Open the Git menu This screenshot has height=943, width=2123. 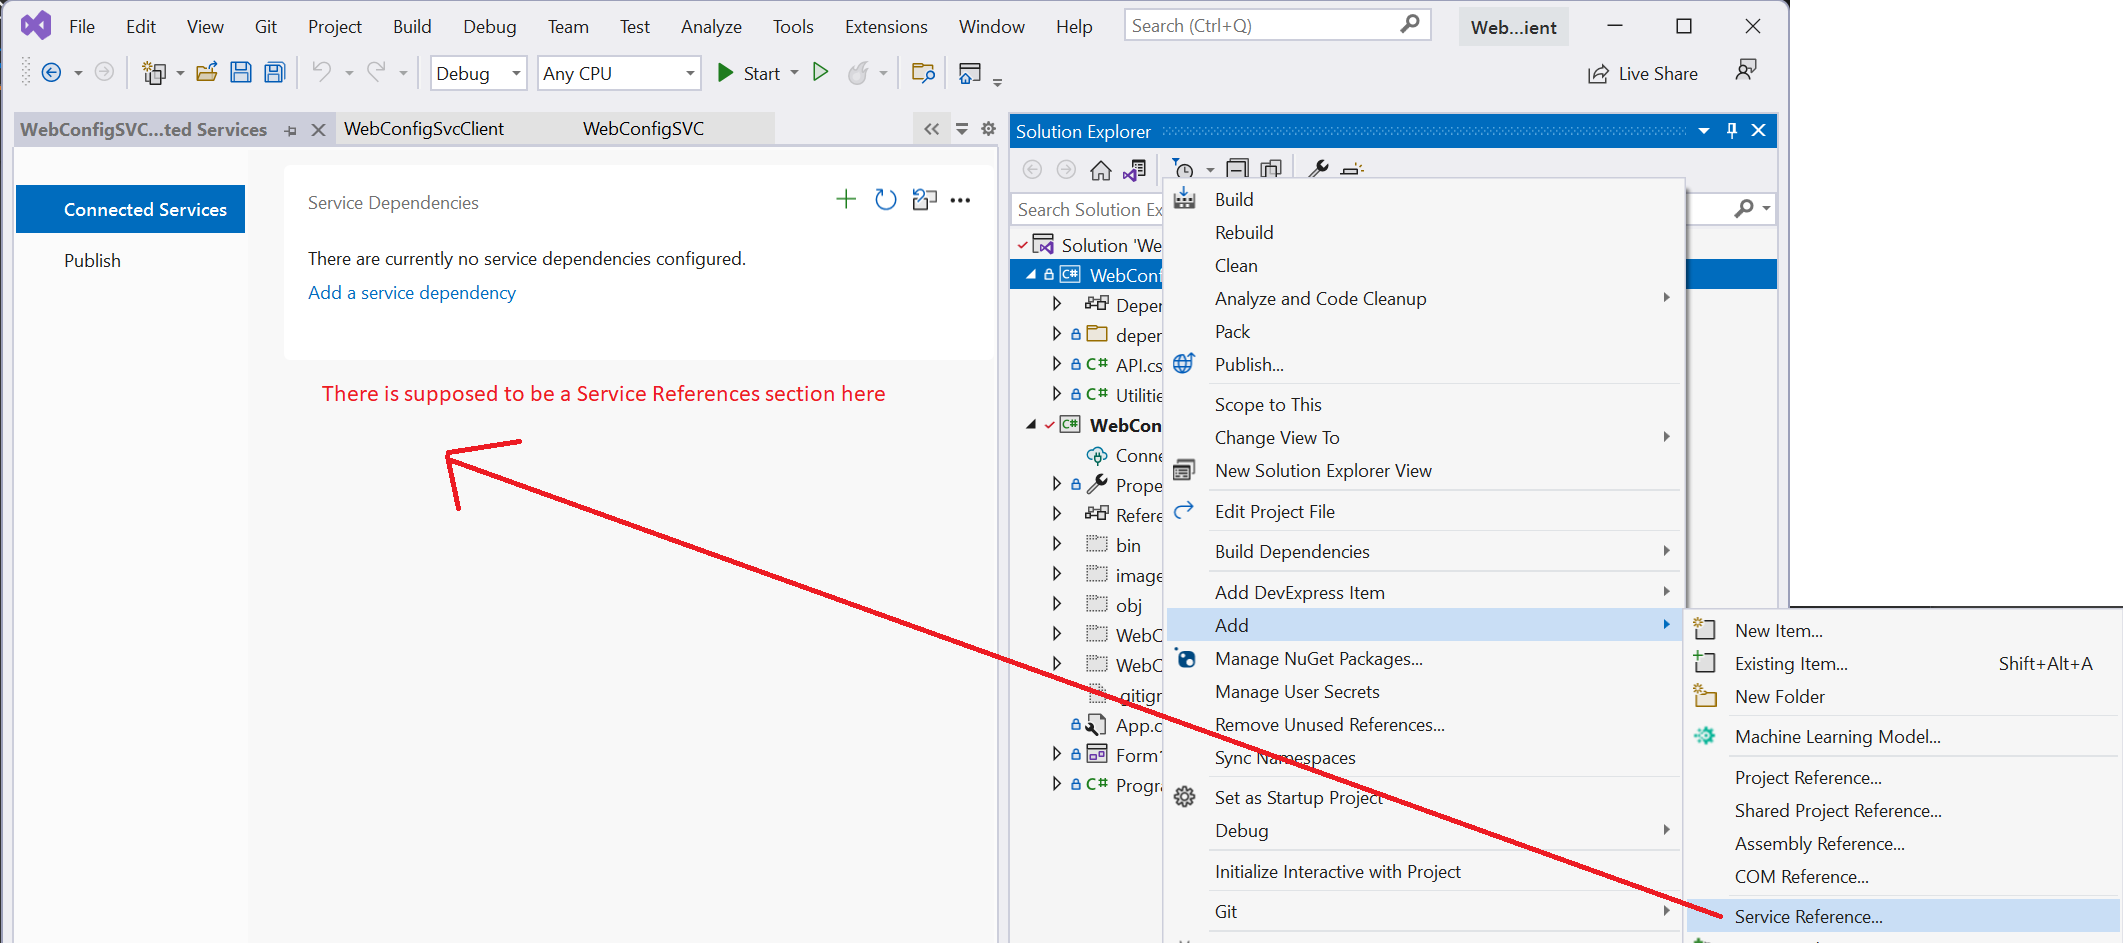(266, 27)
